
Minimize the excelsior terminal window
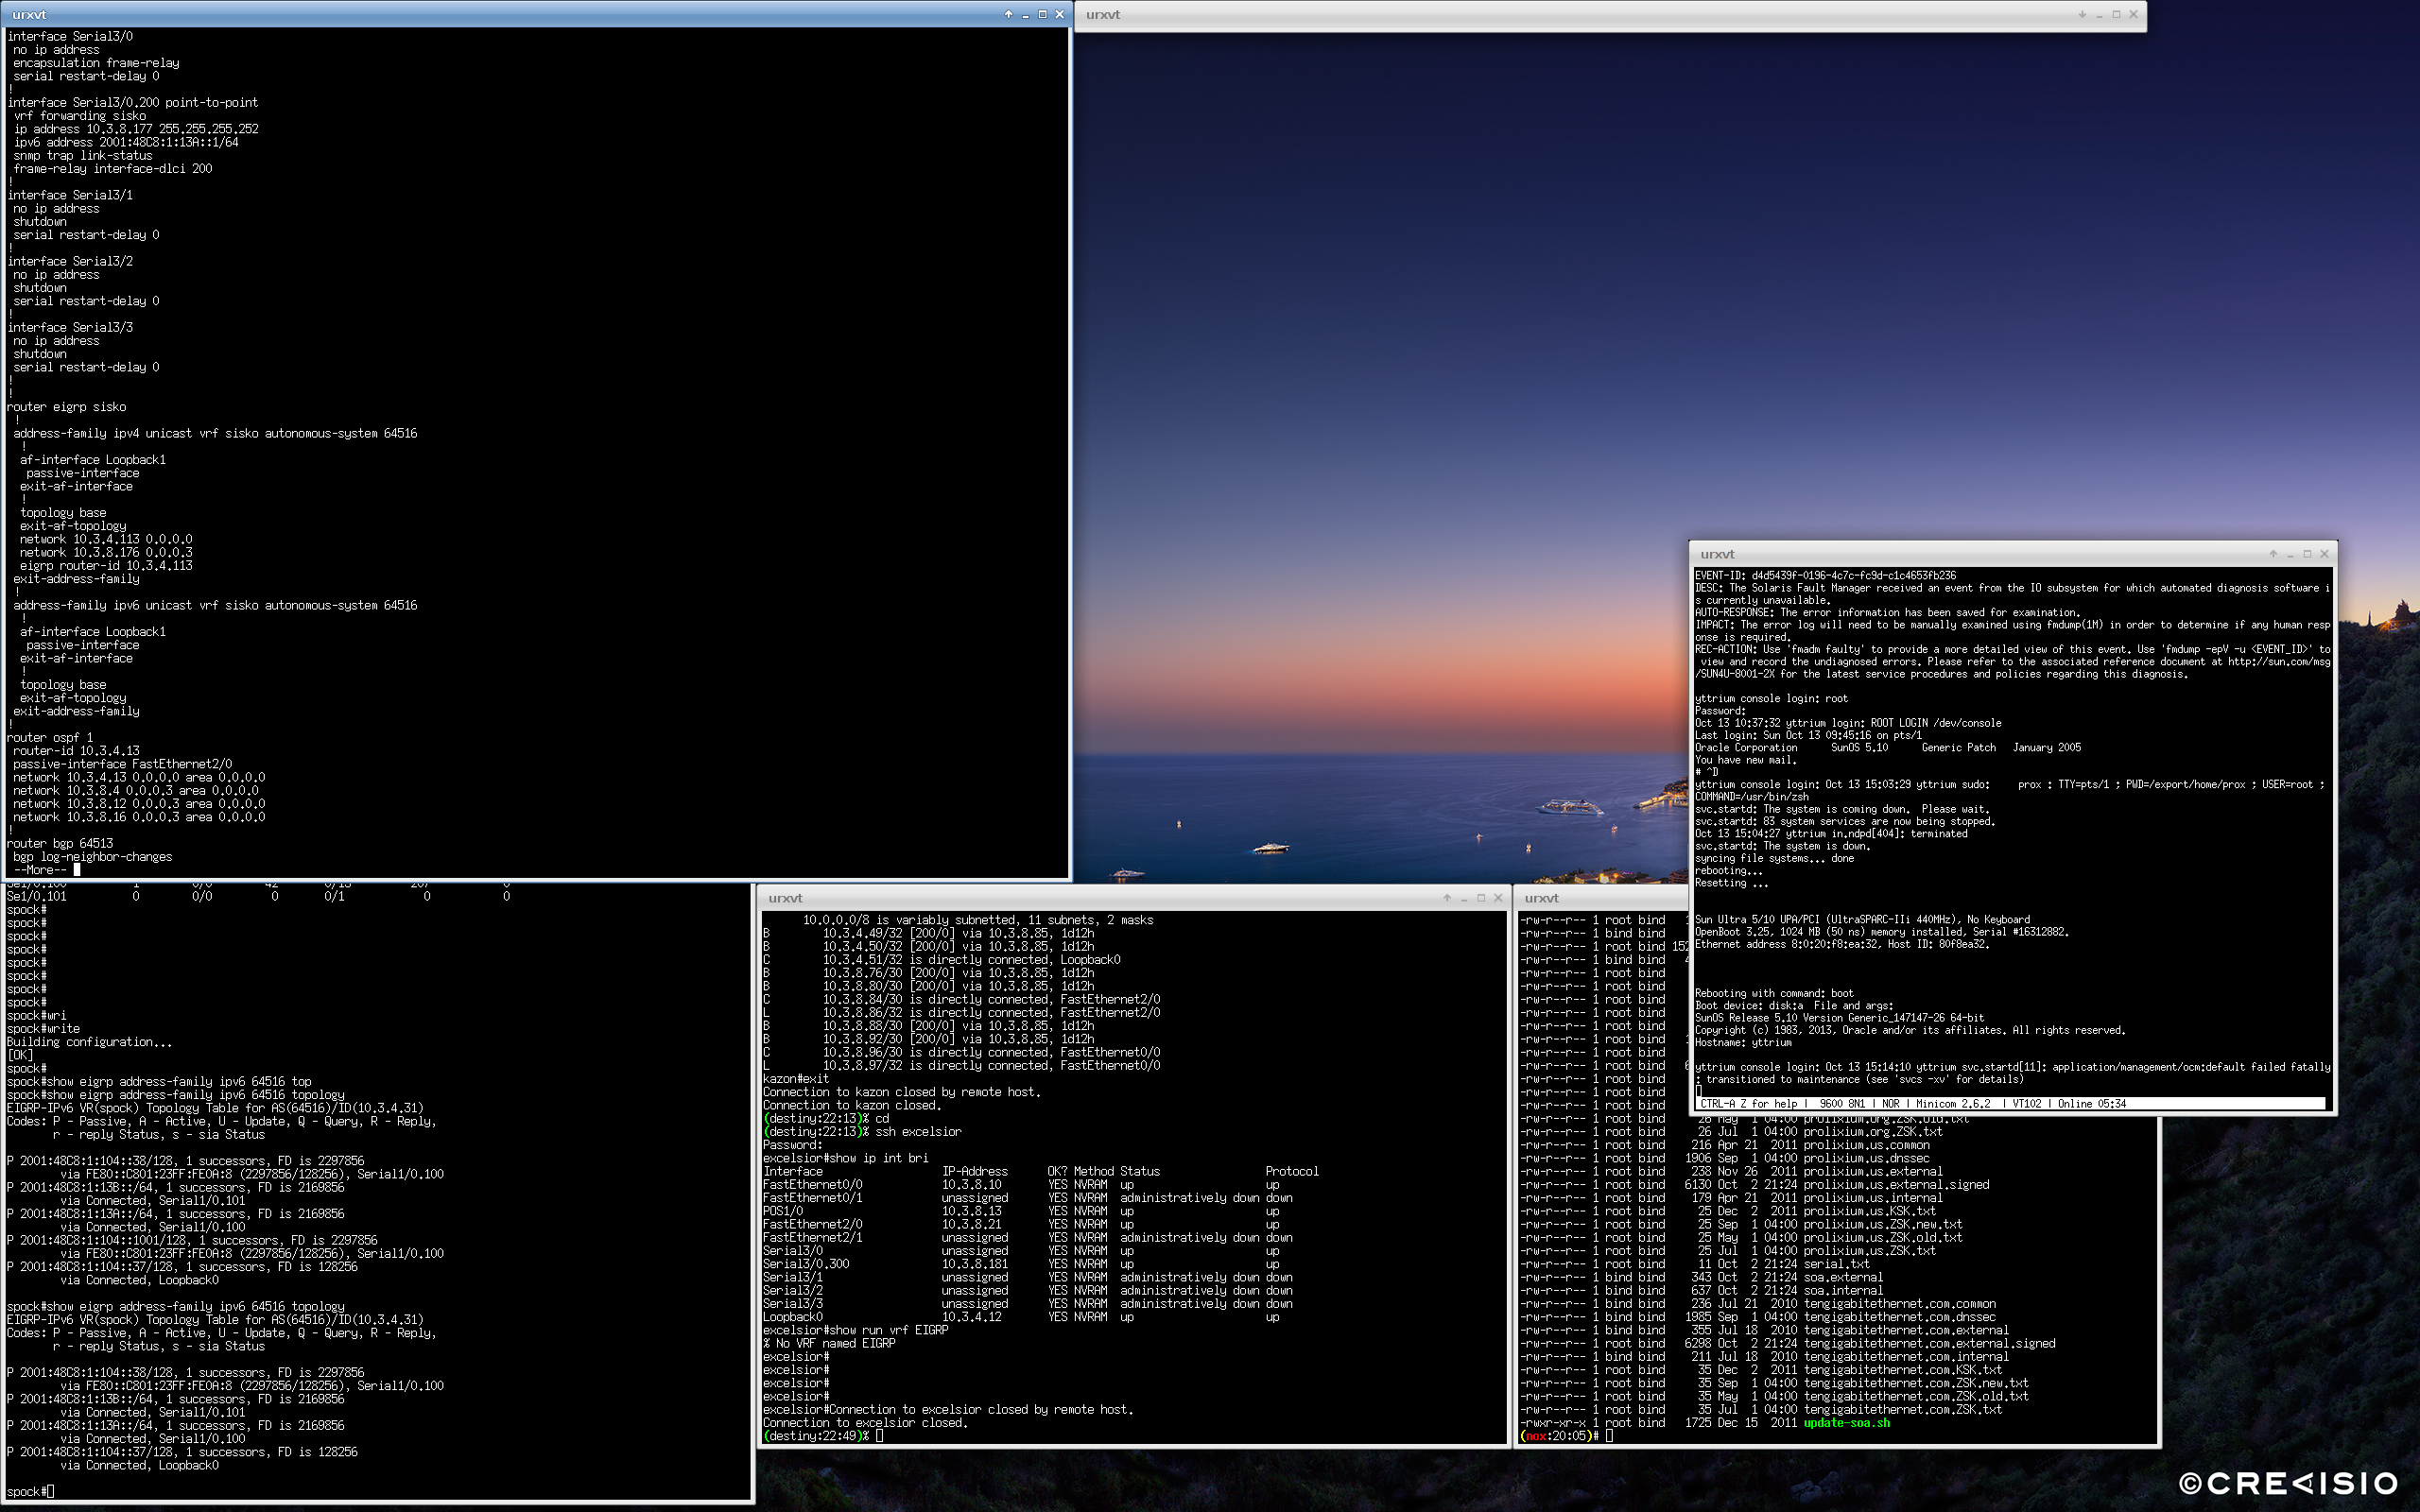[x=1464, y=897]
